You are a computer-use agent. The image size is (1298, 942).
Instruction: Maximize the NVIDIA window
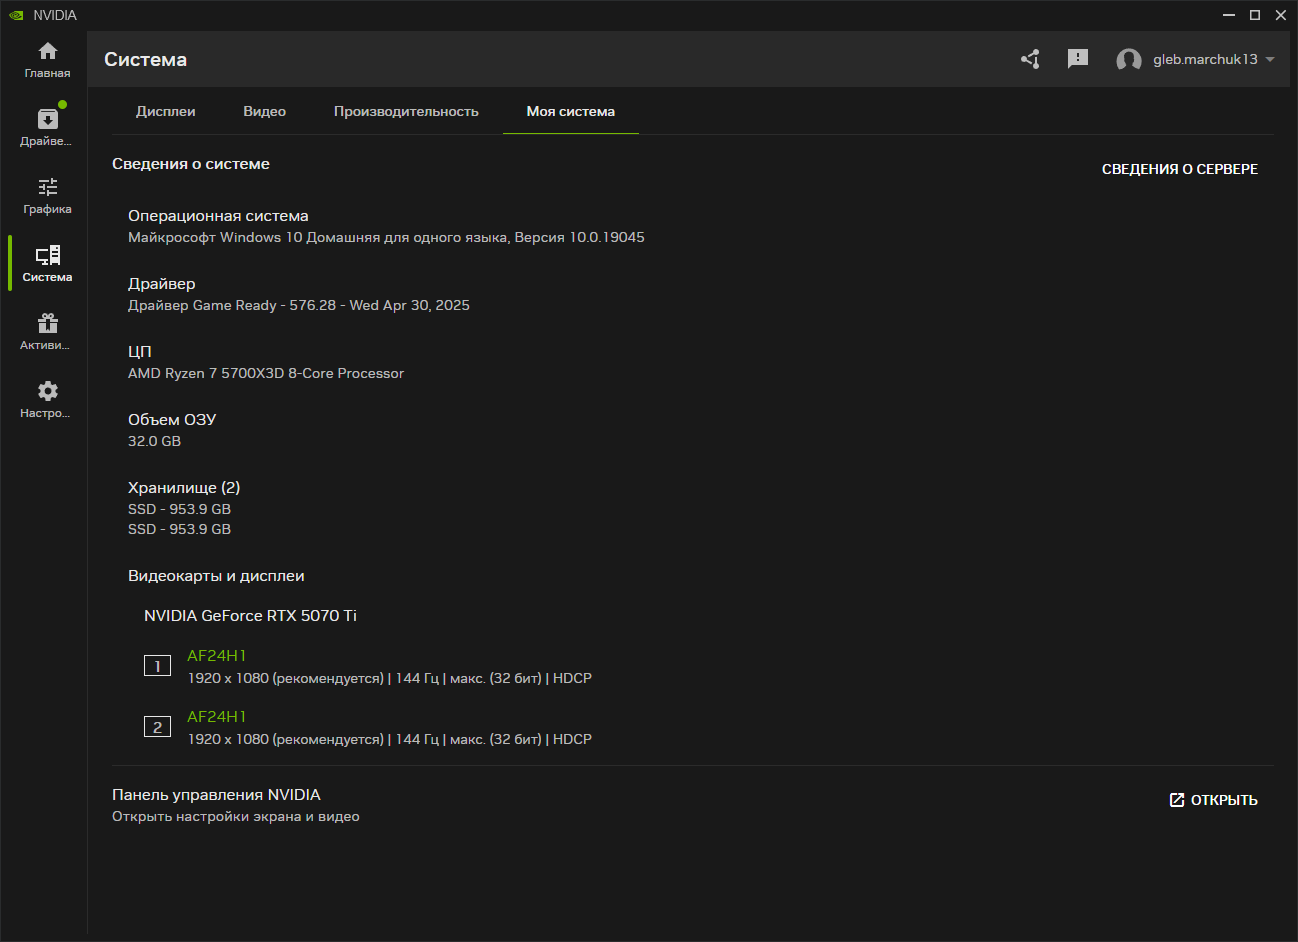click(1255, 15)
